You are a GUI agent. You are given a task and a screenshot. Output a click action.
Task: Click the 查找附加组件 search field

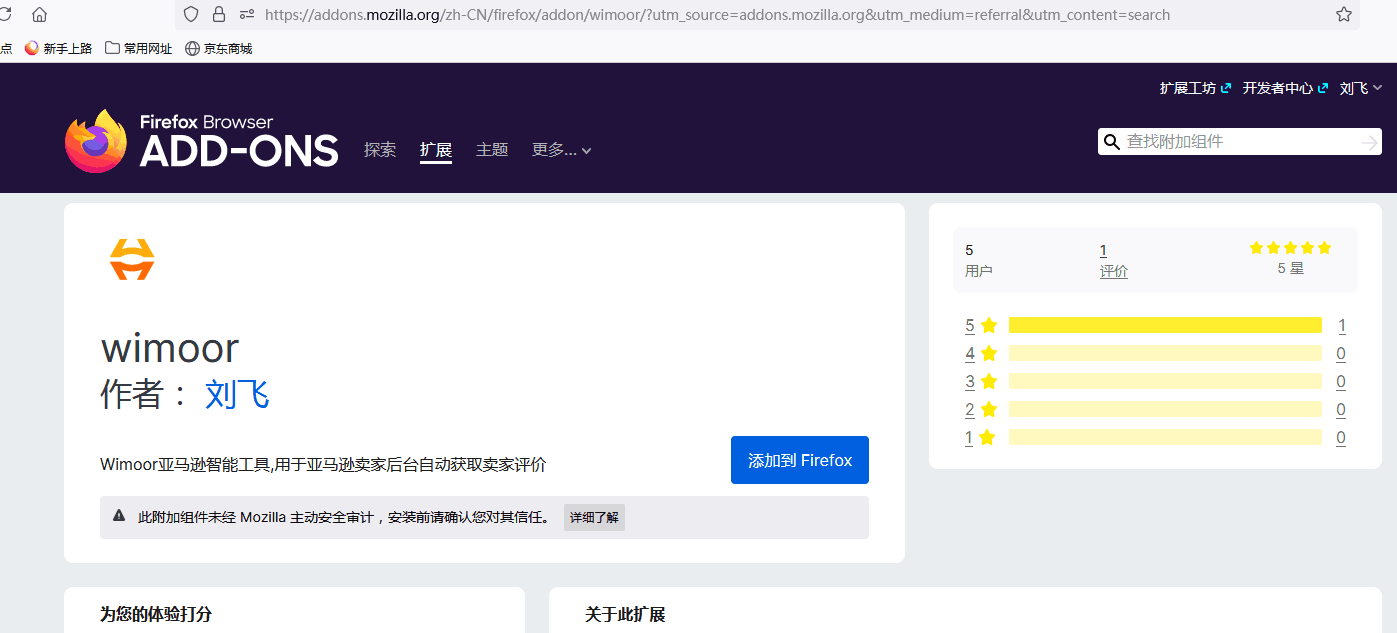[1240, 142]
